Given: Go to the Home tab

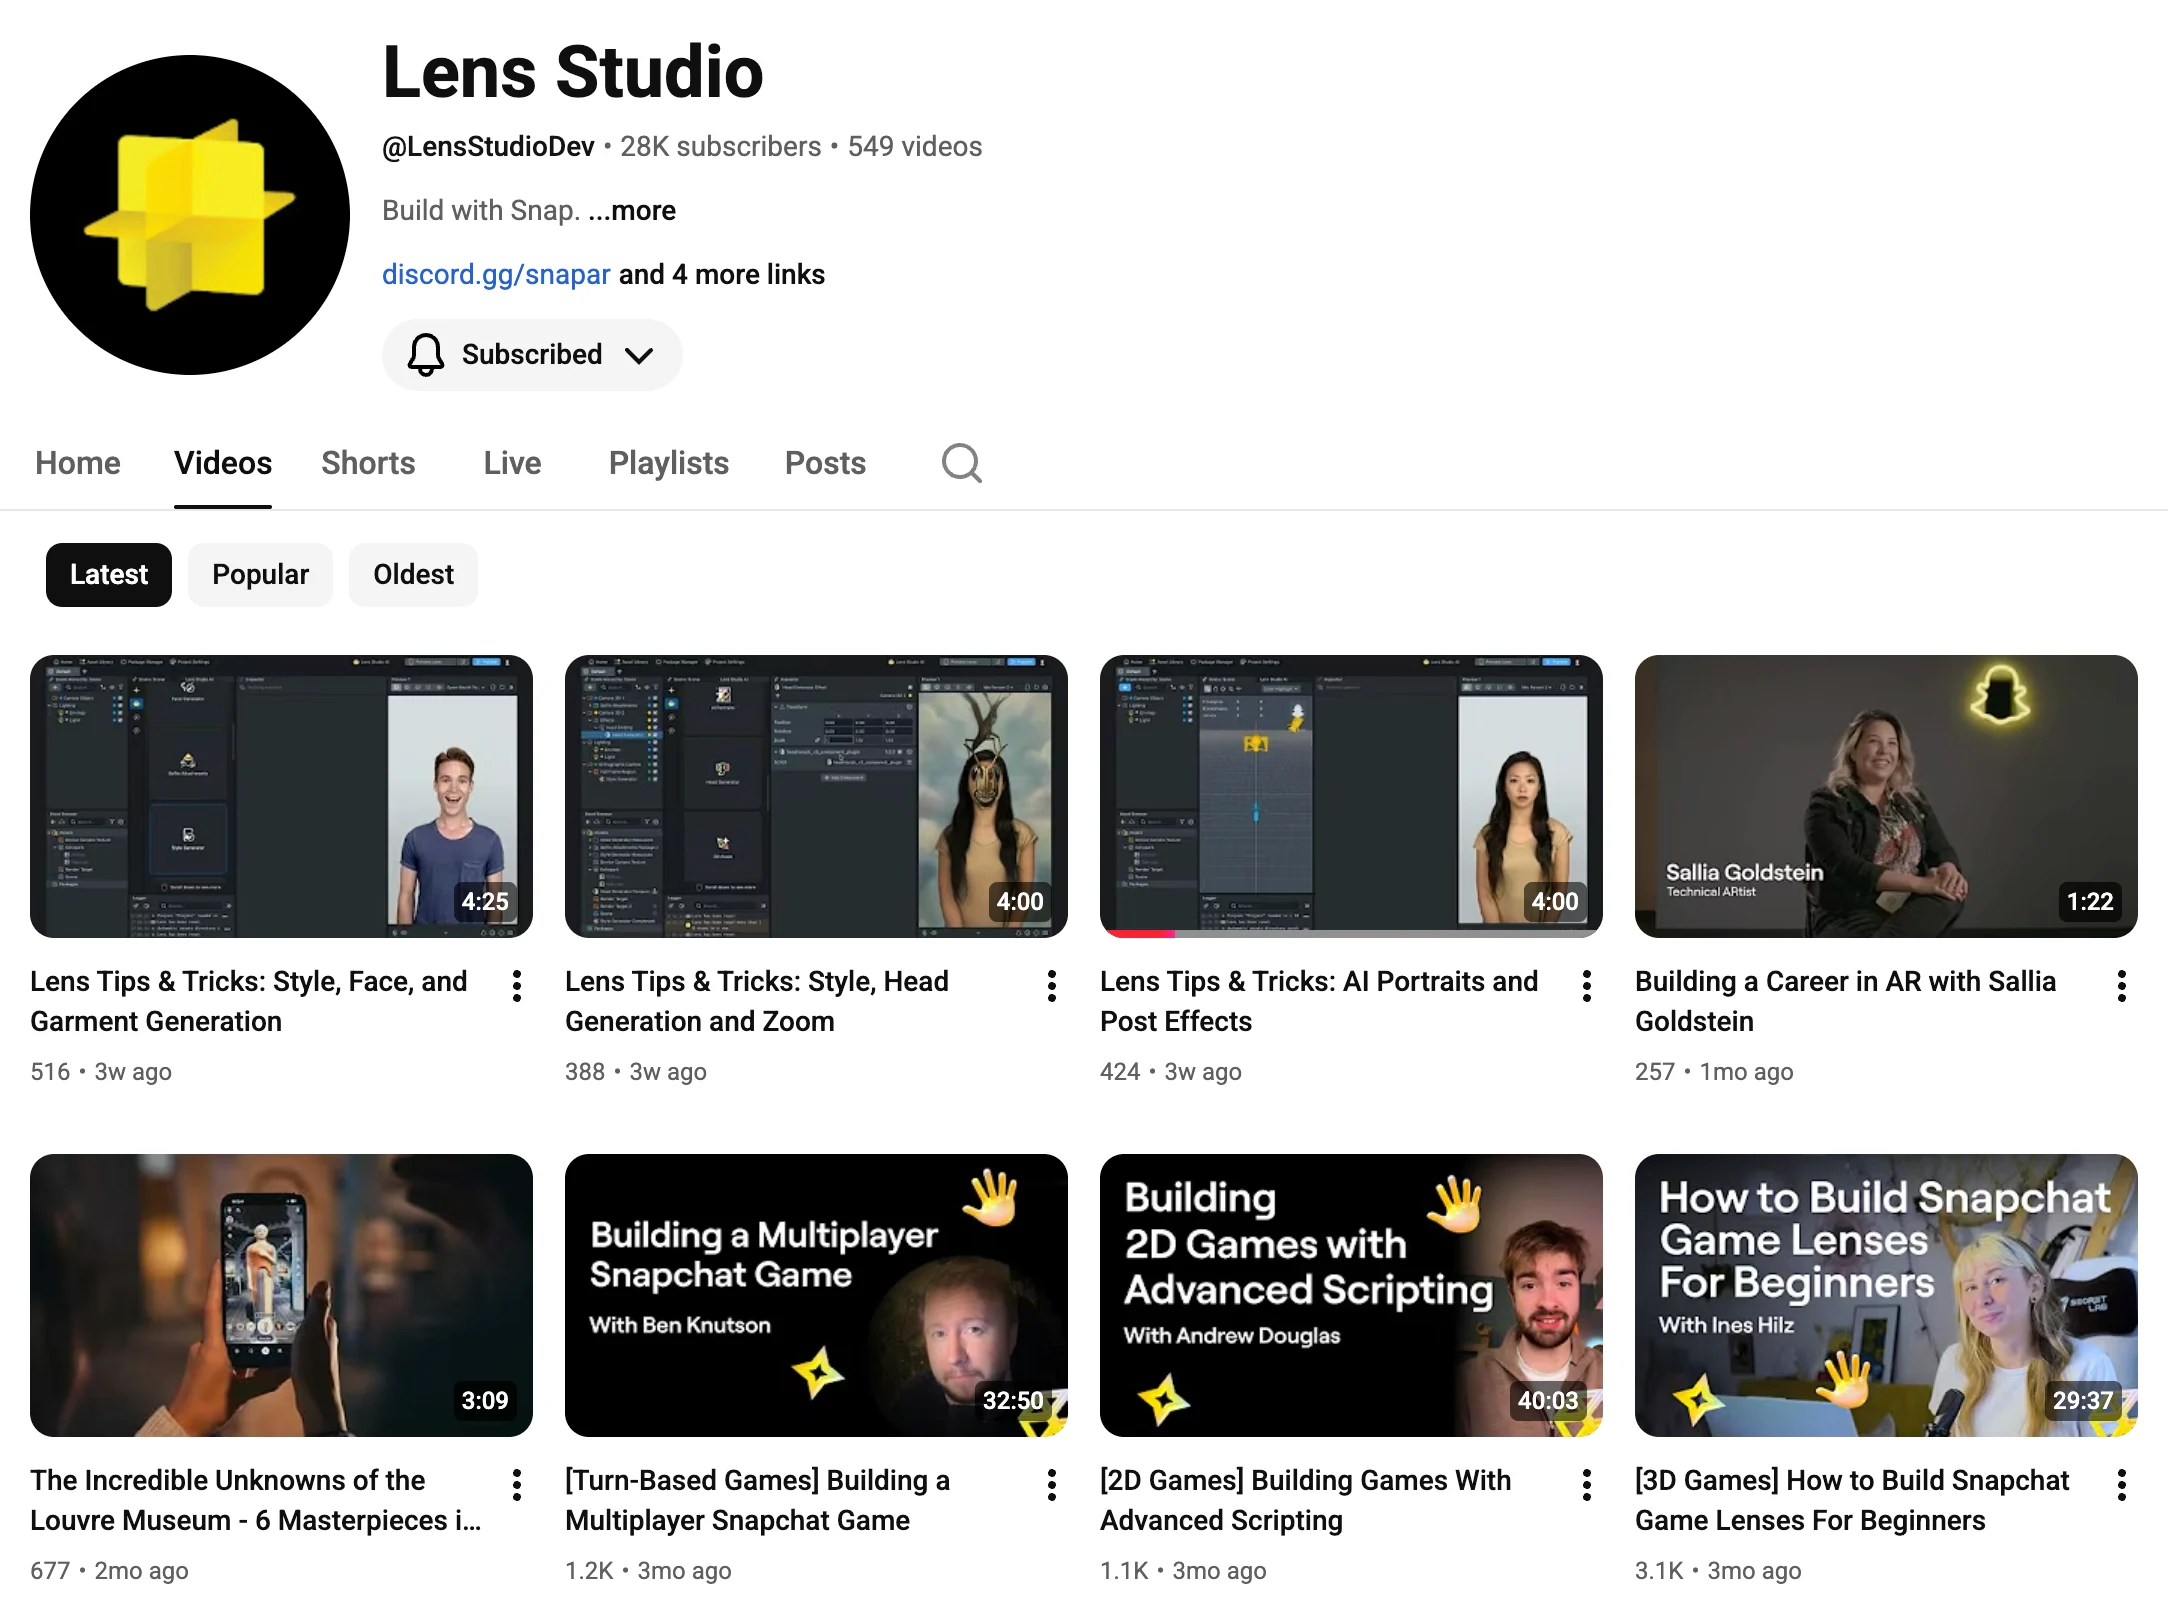Looking at the screenshot, I should tap(78, 463).
